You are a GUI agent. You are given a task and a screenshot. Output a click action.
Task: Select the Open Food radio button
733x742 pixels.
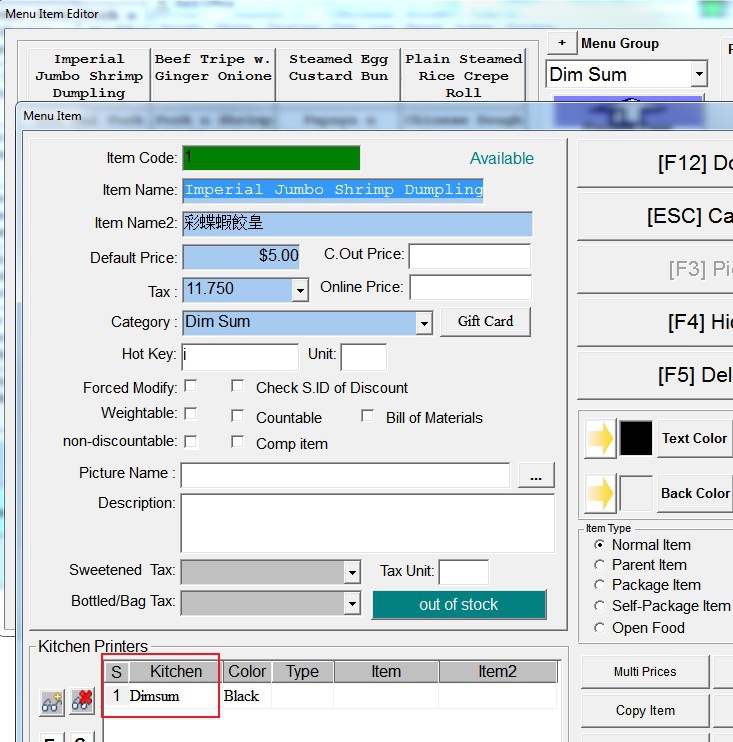click(600, 628)
